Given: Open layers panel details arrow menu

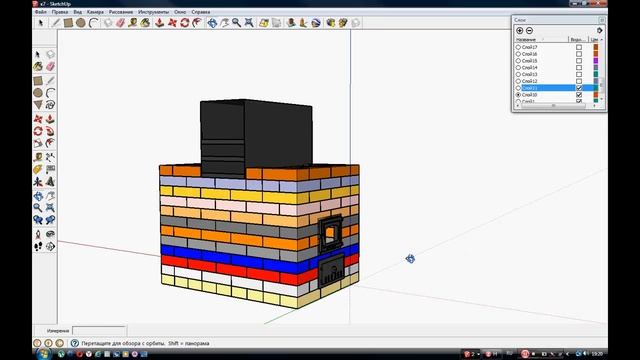Looking at the screenshot, I should point(599,31).
